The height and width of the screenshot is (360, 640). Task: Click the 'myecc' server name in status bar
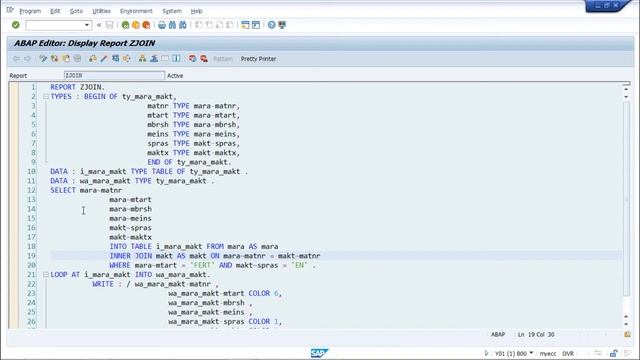pyautogui.click(x=548, y=353)
